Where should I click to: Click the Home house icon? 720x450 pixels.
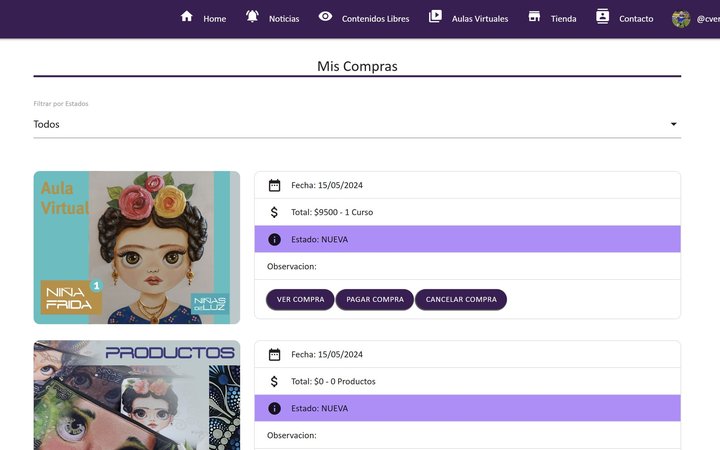[186, 17]
